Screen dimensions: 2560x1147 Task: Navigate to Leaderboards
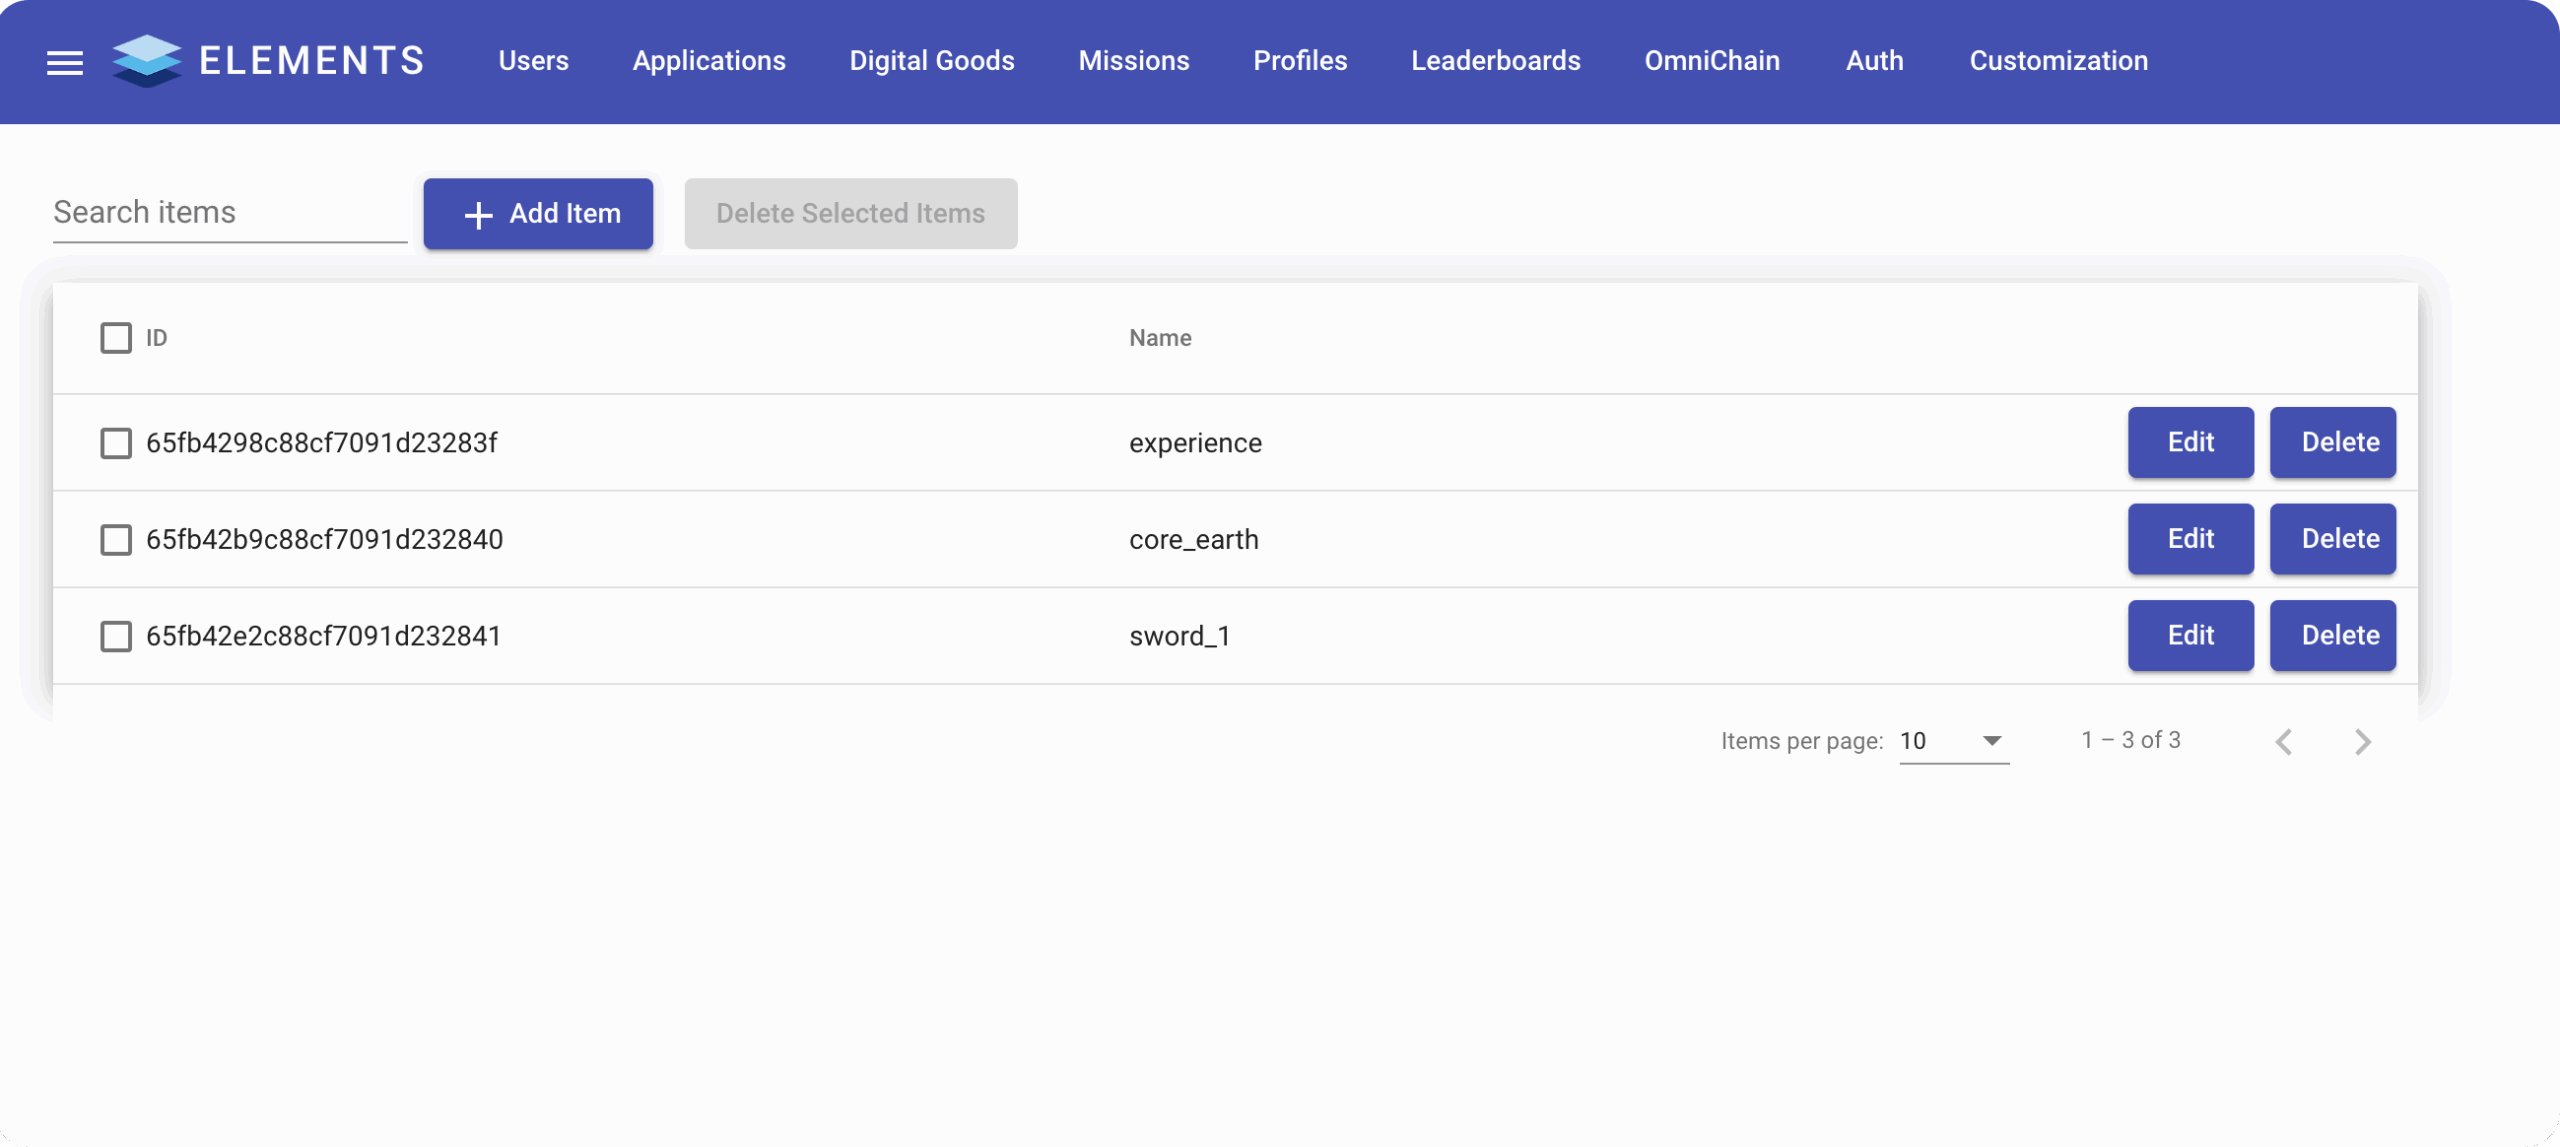pos(1495,61)
